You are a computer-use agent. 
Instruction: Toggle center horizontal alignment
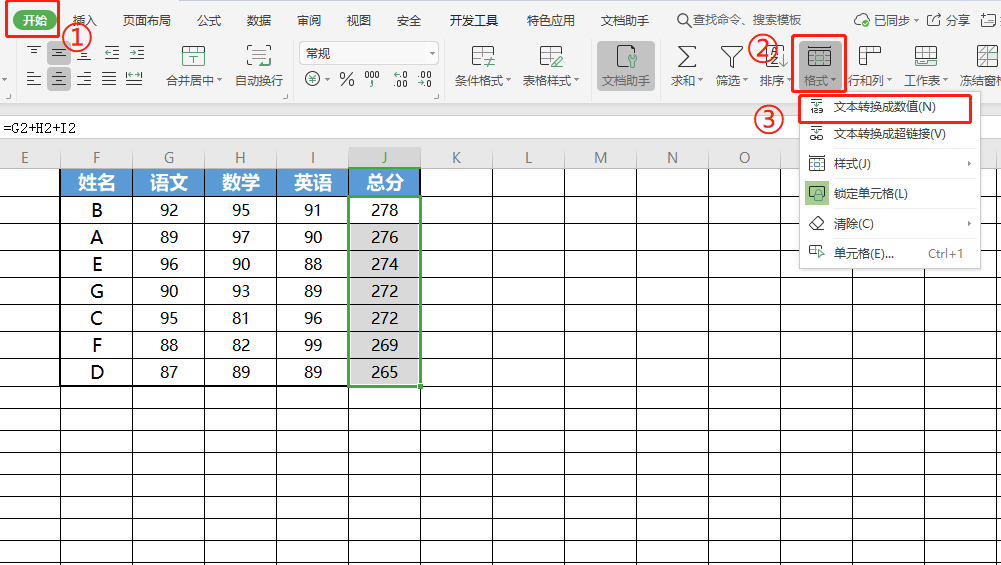[x=60, y=79]
